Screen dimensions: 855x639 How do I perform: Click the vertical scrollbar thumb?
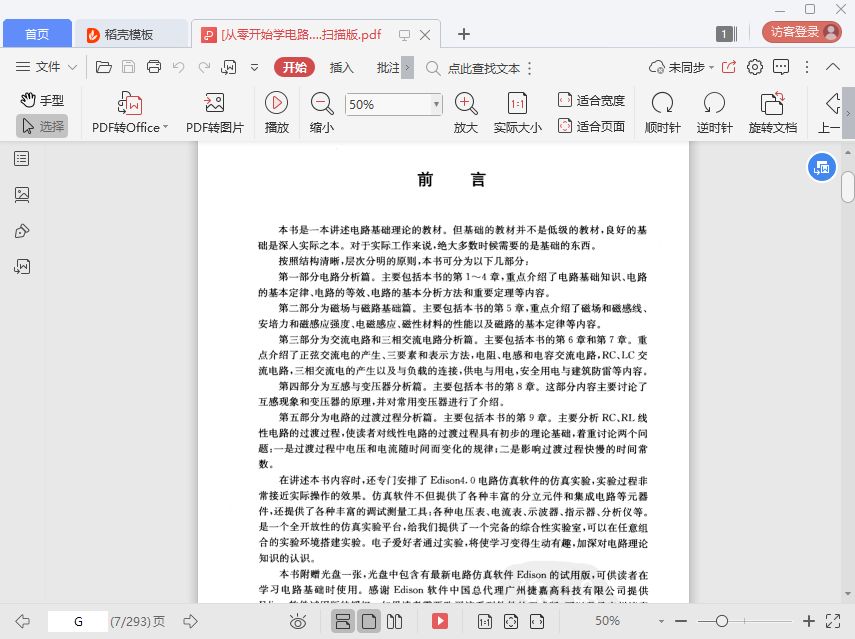pos(847,187)
